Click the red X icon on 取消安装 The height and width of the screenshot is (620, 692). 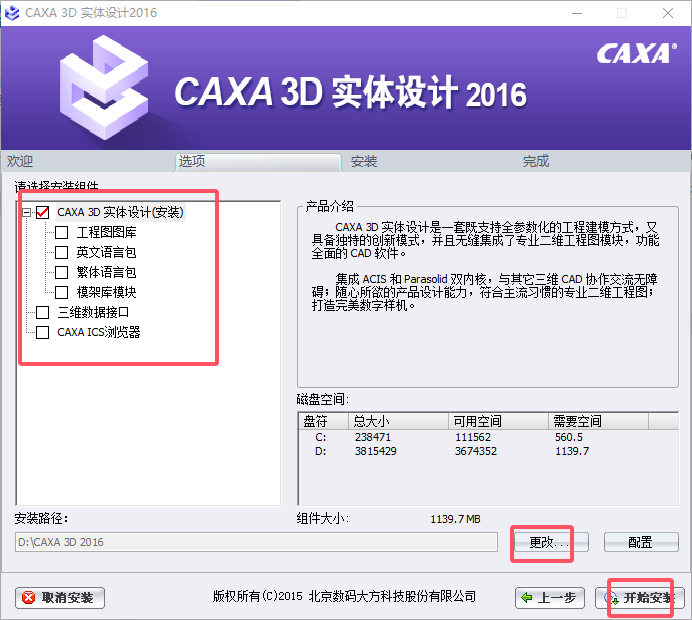30,598
